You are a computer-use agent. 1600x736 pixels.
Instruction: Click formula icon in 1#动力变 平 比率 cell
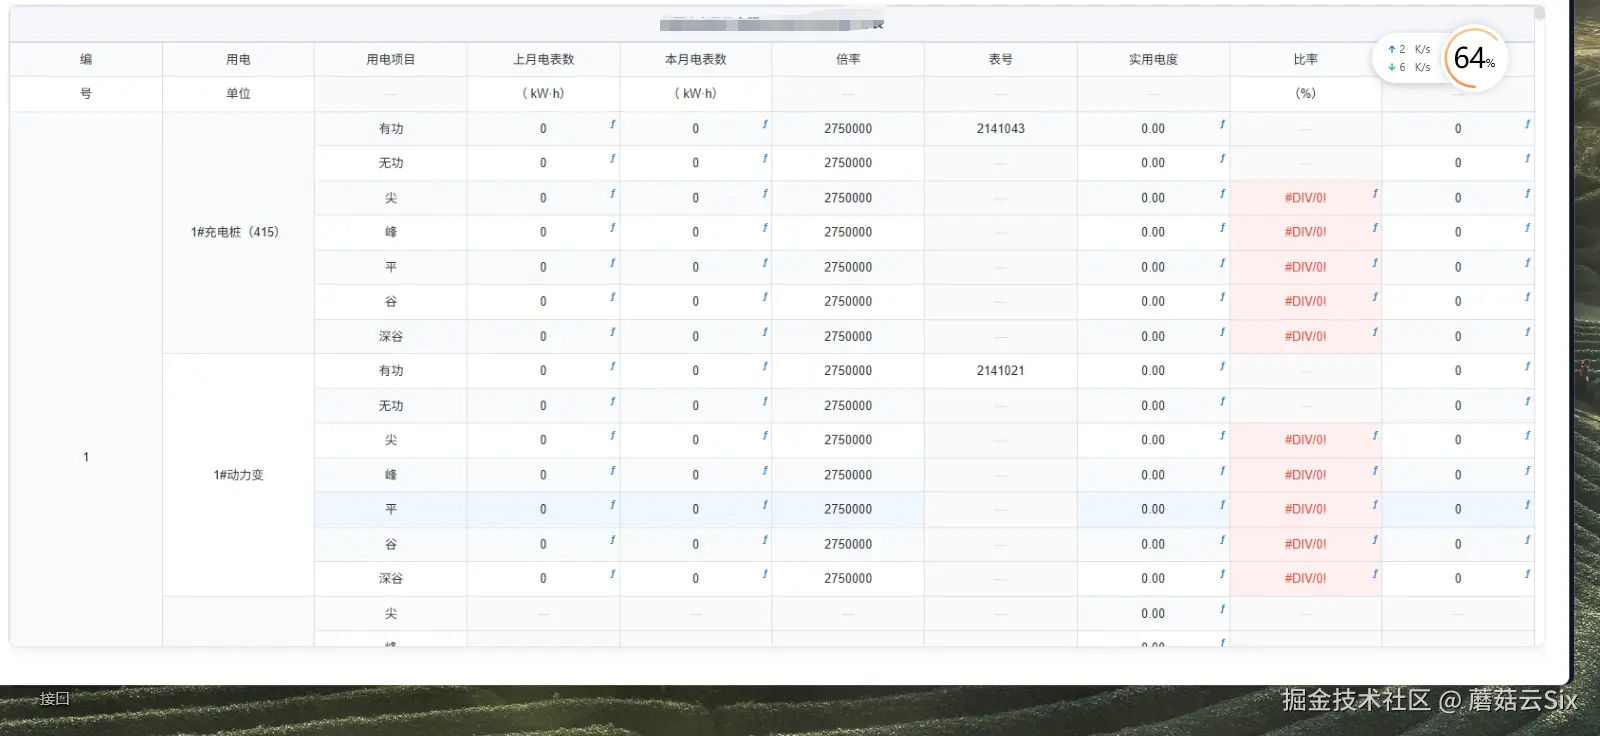point(1375,504)
